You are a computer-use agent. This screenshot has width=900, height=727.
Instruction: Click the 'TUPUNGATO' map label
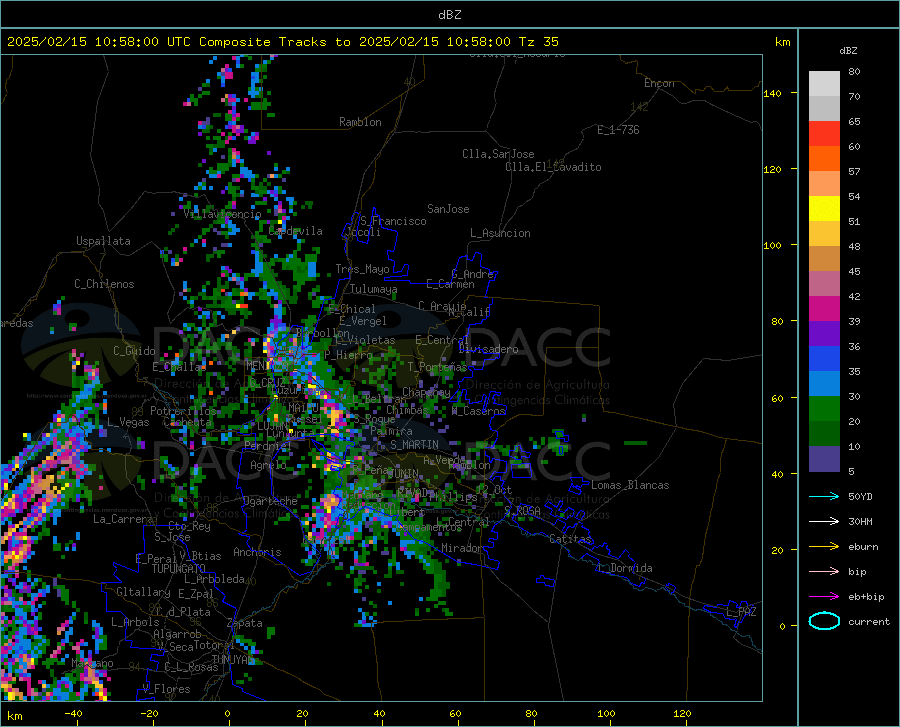(179, 569)
